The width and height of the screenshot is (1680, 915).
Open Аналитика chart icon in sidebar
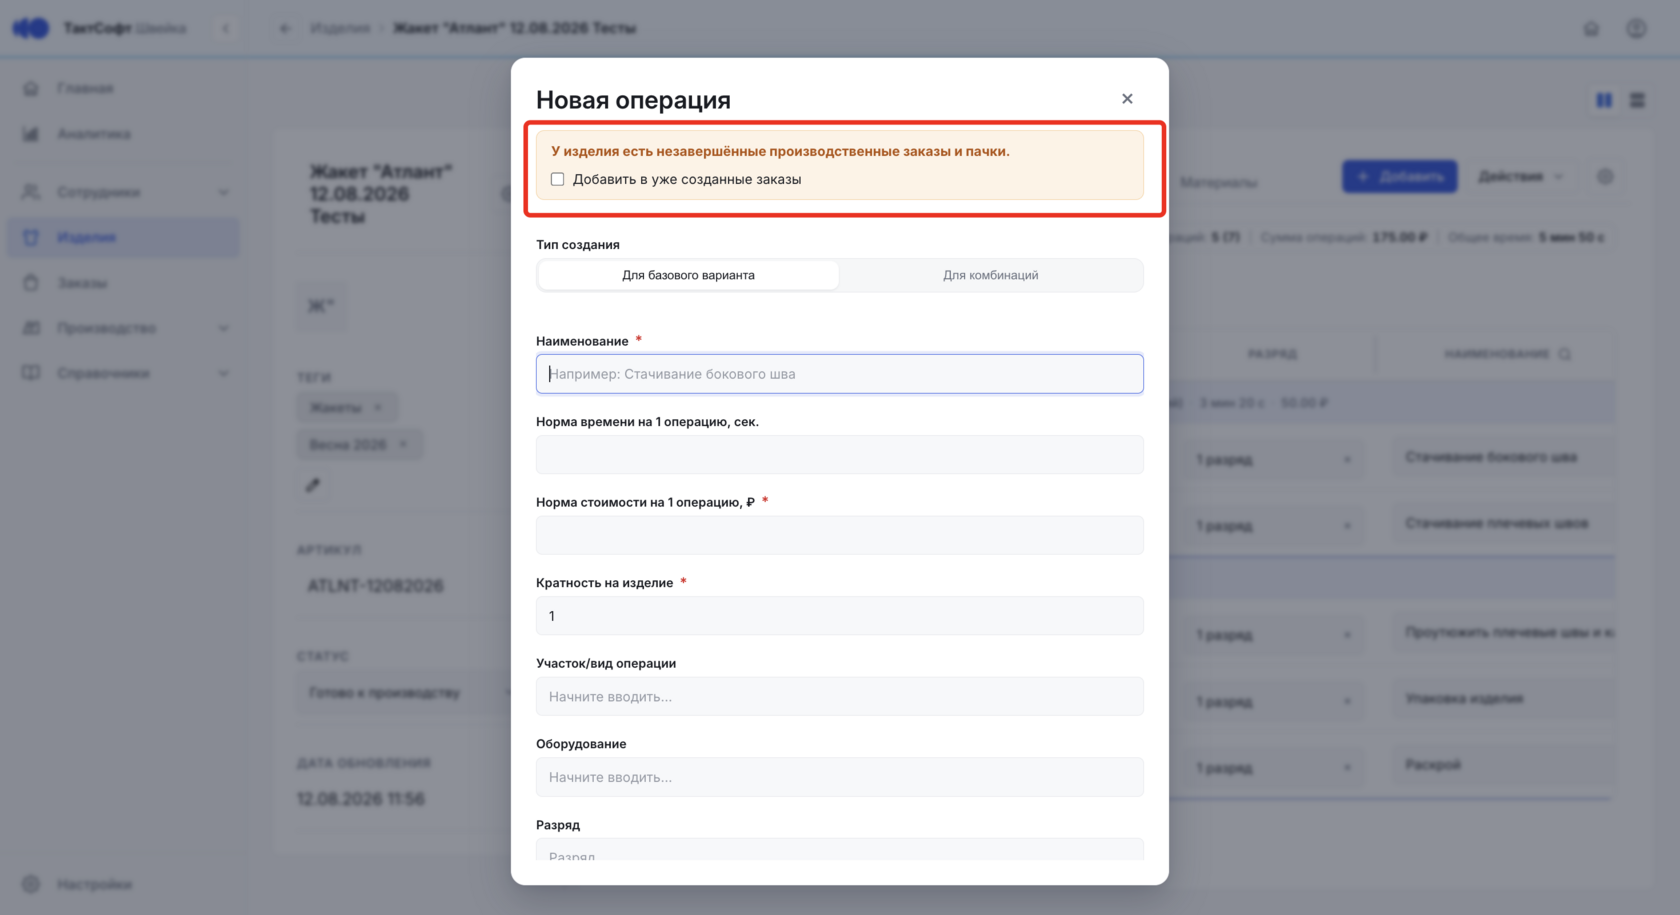(31, 134)
